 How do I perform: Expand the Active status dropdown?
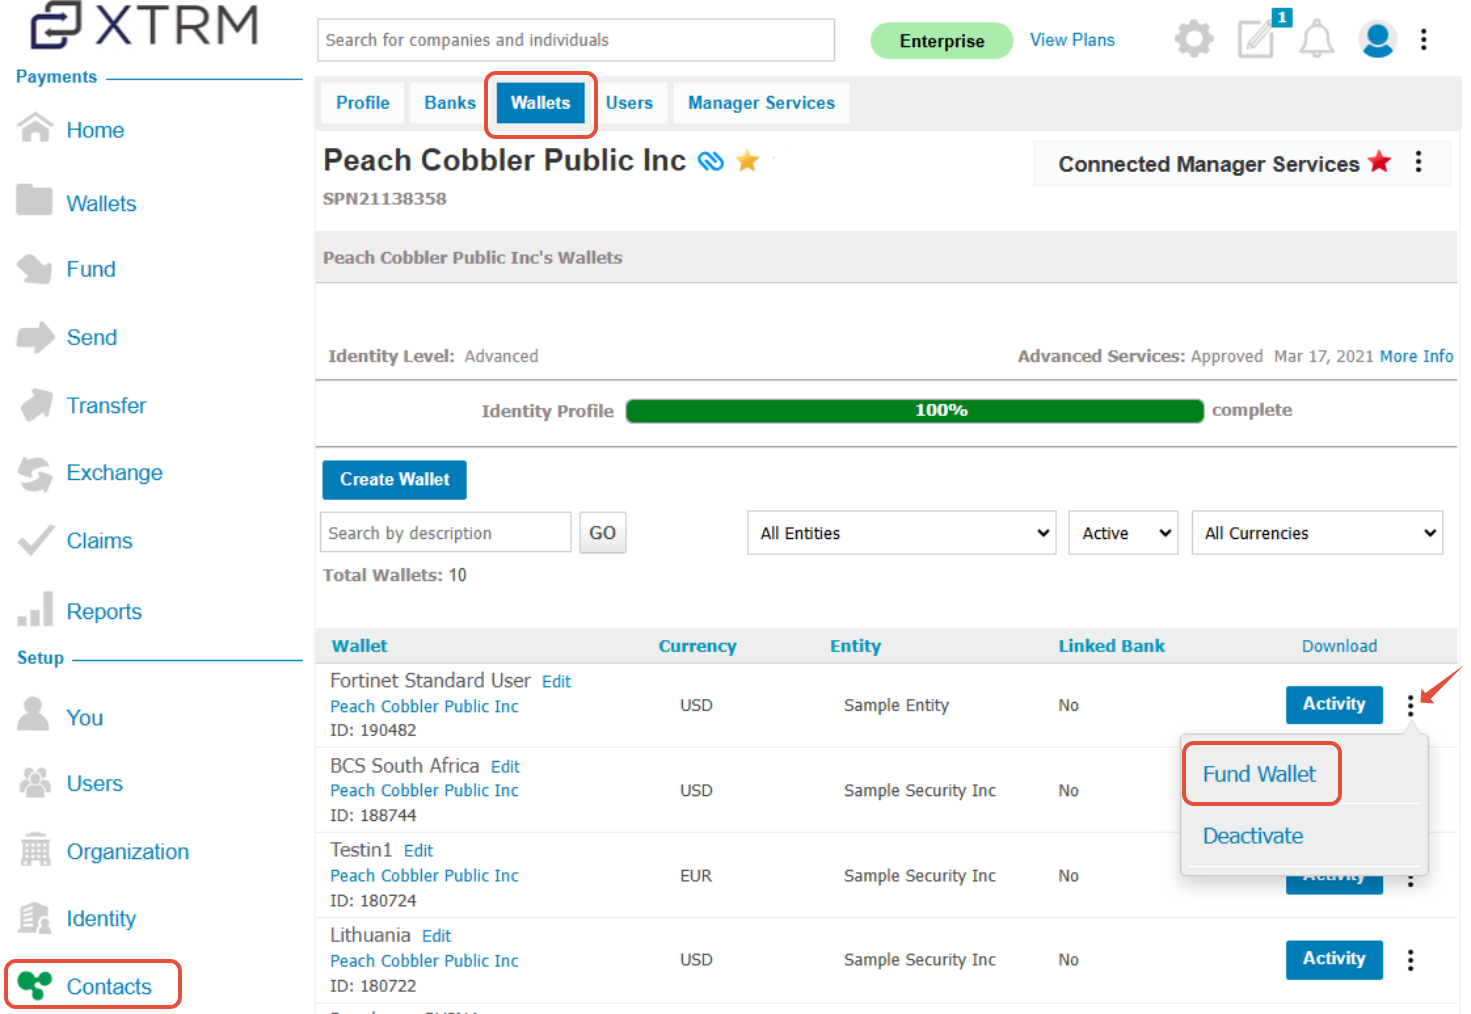1123,533
